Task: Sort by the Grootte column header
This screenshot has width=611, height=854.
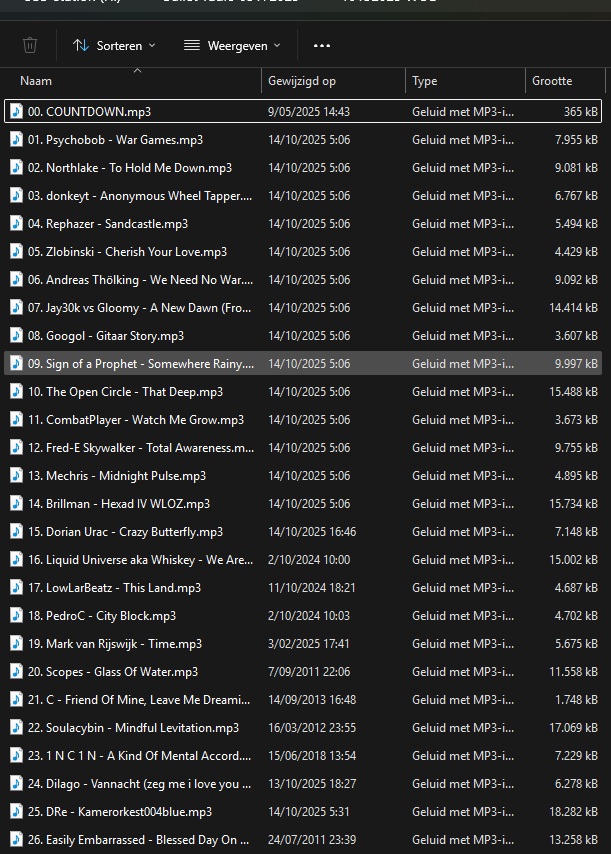Action: pyautogui.click(x=552, y=81)
